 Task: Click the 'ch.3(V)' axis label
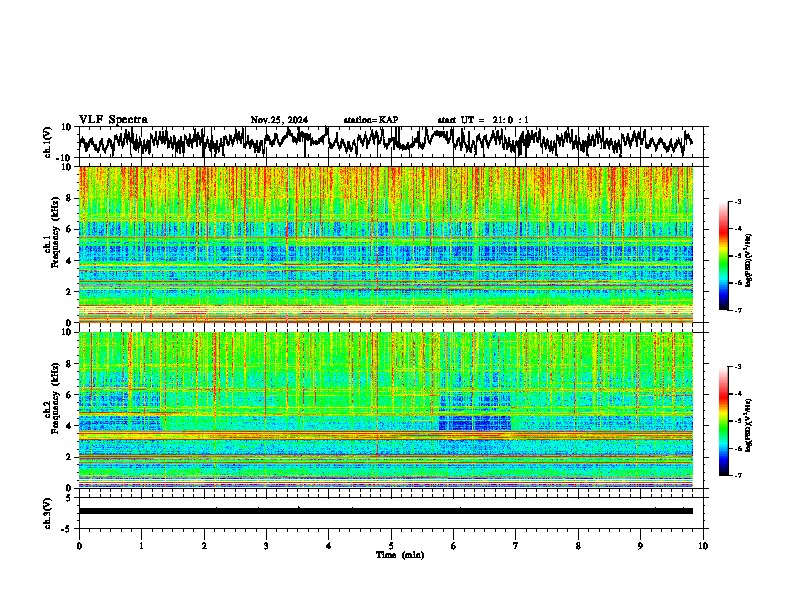(x=48, y=514)
